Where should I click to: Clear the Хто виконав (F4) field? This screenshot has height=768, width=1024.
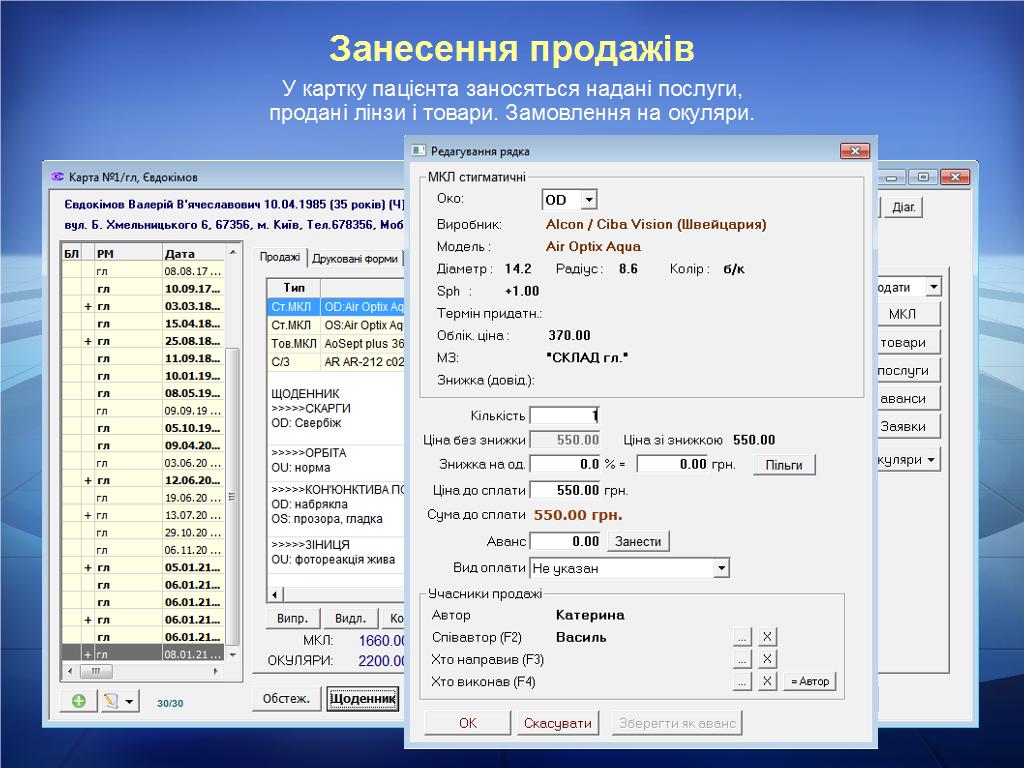766,681
